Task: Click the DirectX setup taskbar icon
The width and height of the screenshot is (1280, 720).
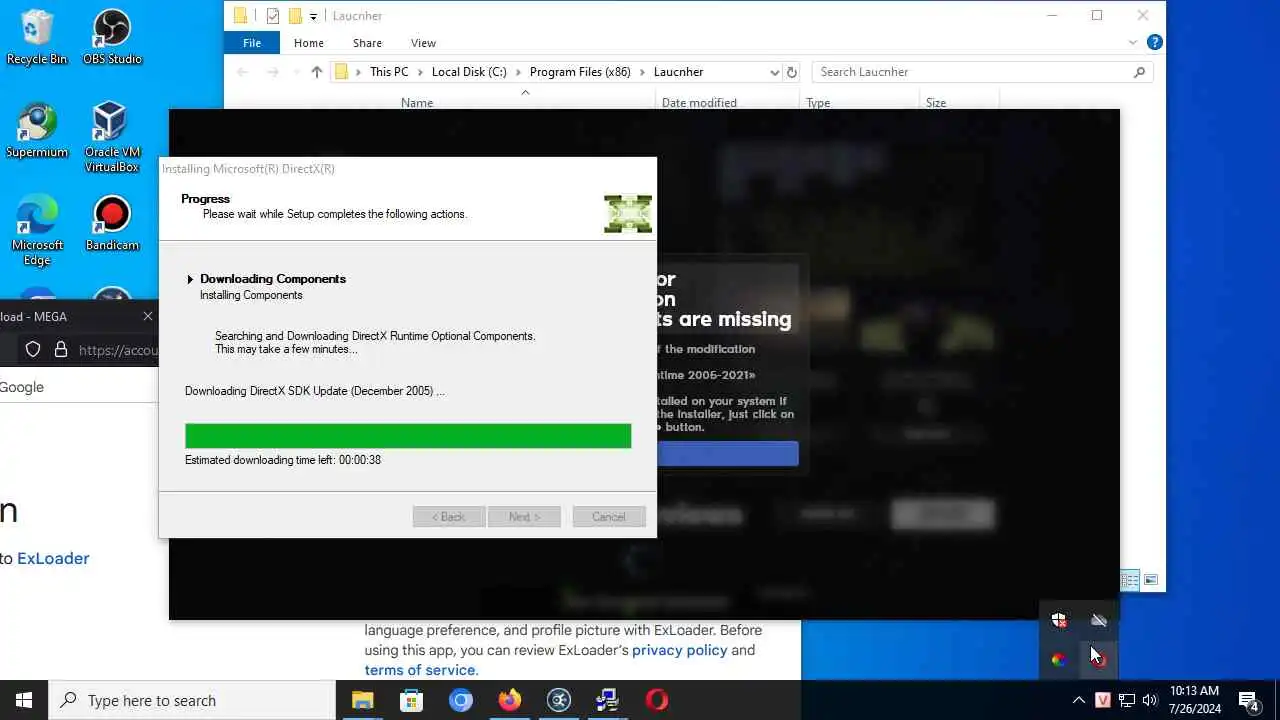Action: (607, 700)
